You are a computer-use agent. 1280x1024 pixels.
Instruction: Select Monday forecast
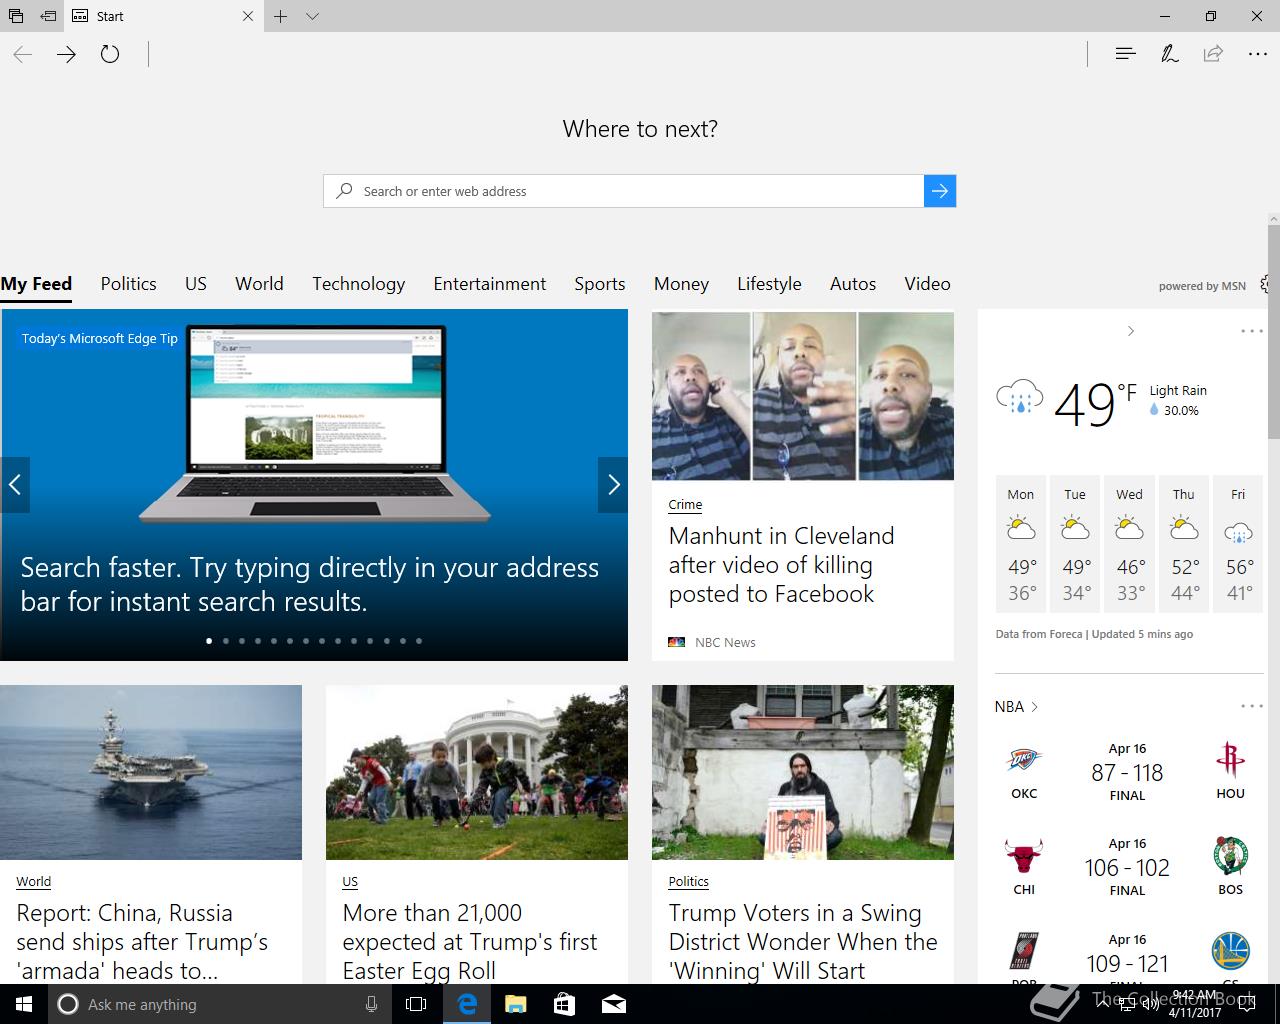pyautogui.click(x=1021, y=544)
